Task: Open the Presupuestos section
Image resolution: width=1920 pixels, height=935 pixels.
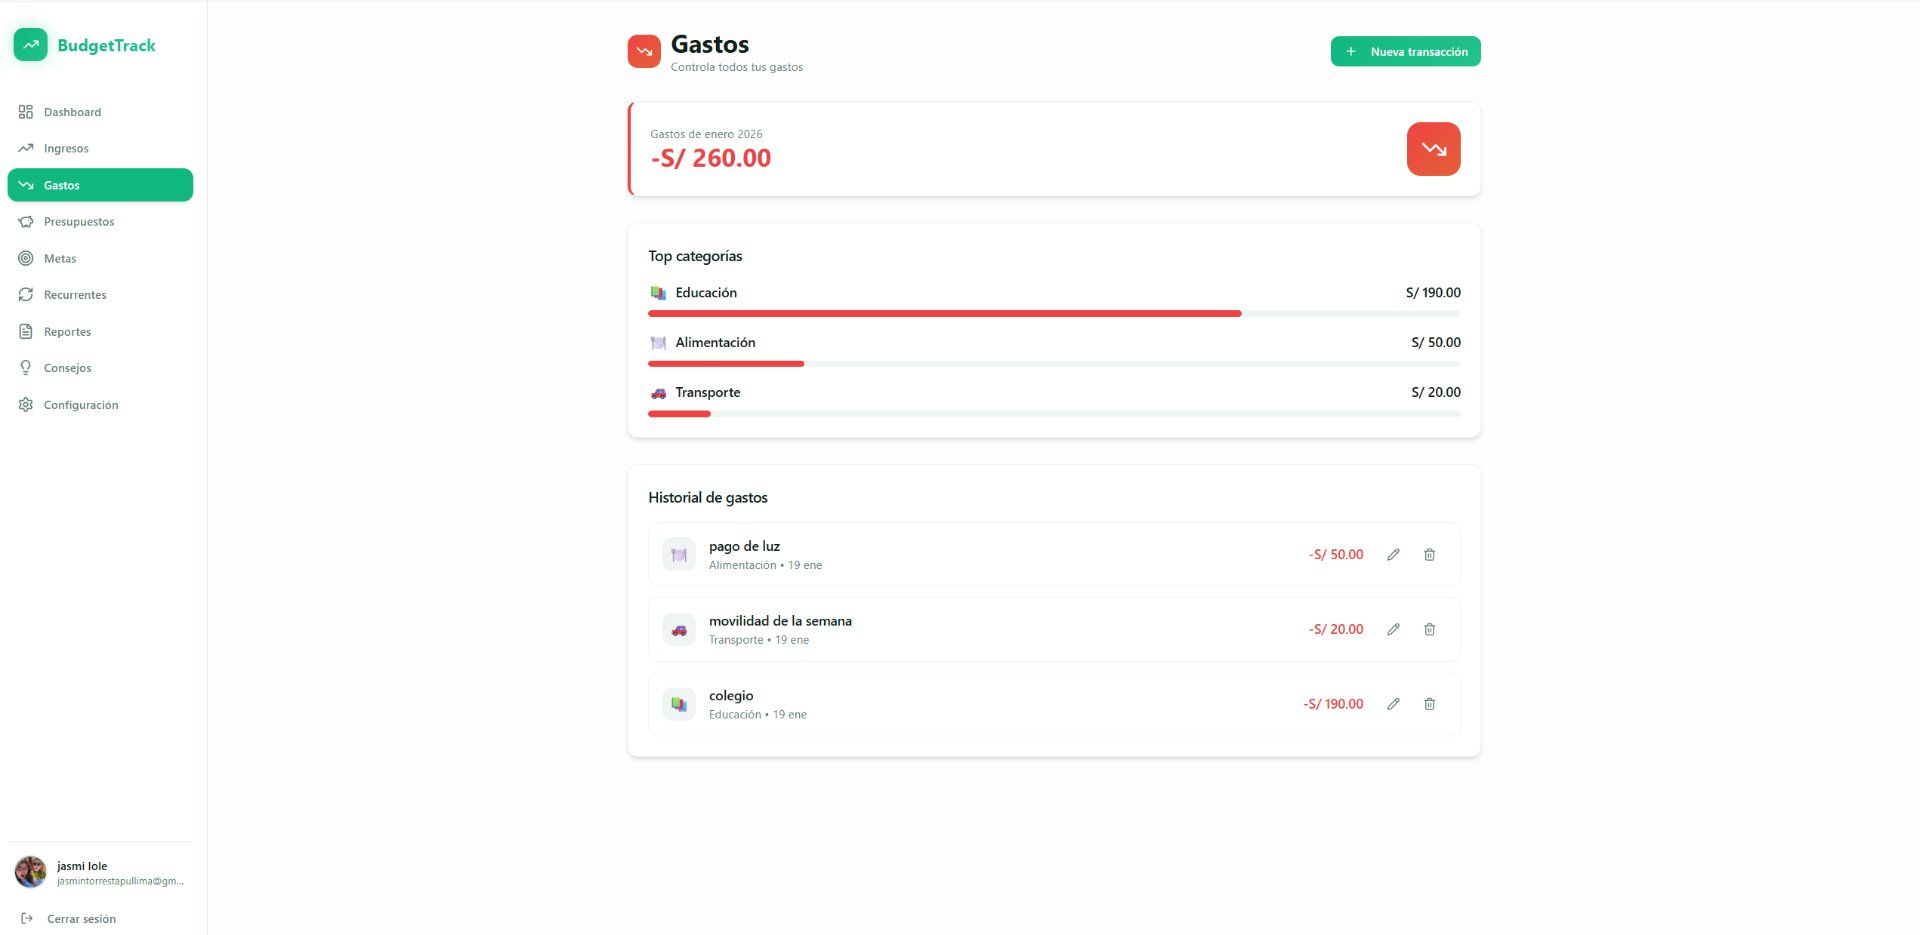Action: 78,221
